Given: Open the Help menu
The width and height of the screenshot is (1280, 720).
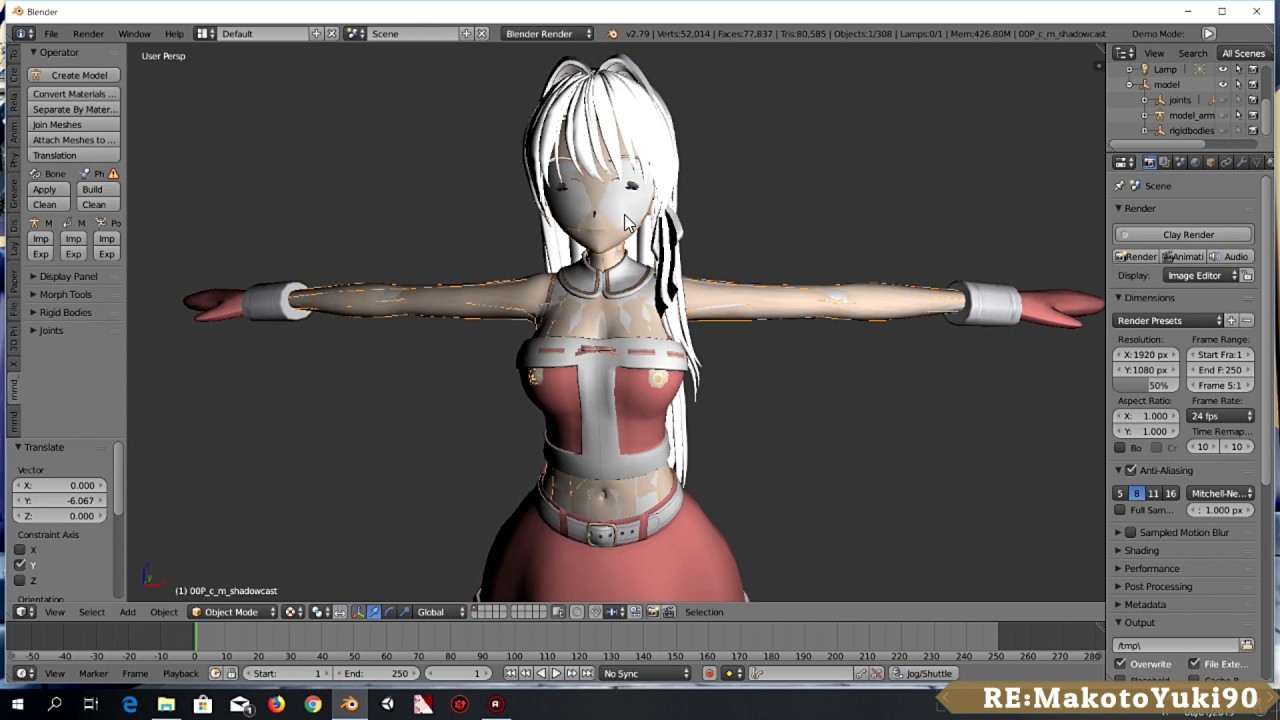Looking at the screenshot, I should [x=174, y=33].
